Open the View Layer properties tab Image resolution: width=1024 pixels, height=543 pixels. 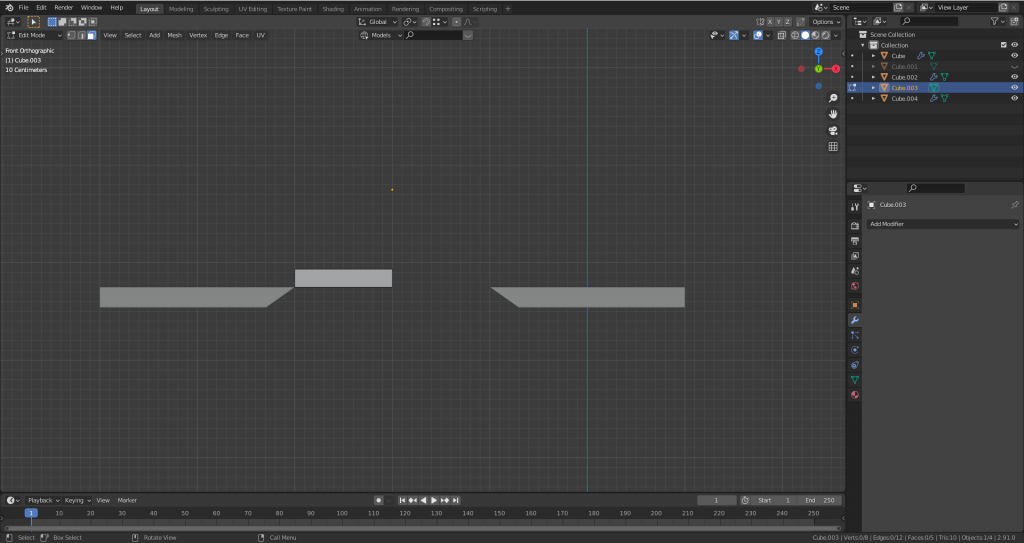click(855, 256)
